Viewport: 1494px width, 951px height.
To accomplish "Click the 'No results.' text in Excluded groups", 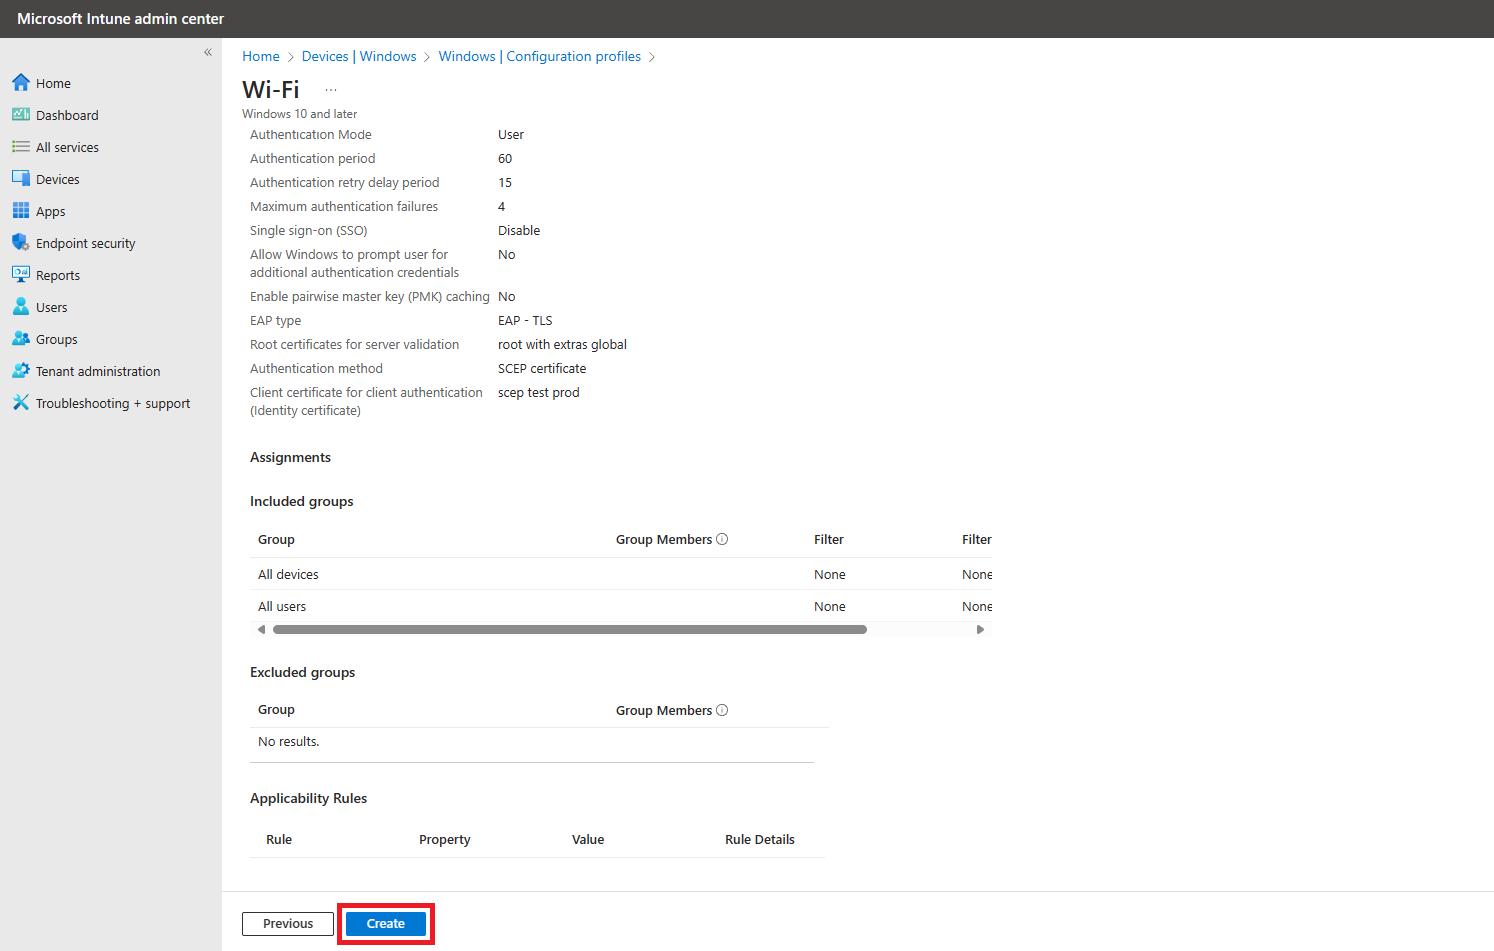I will point(289,741).
